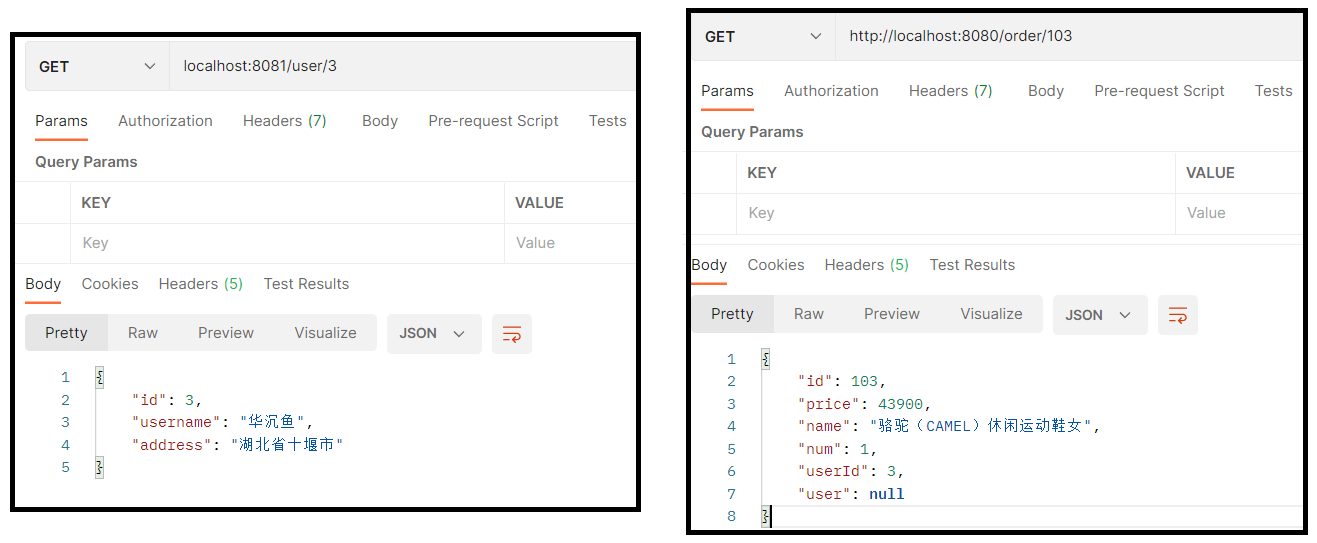Switch to Preview view in right window
Screen dimensions: 1317x543
(892, 314)
